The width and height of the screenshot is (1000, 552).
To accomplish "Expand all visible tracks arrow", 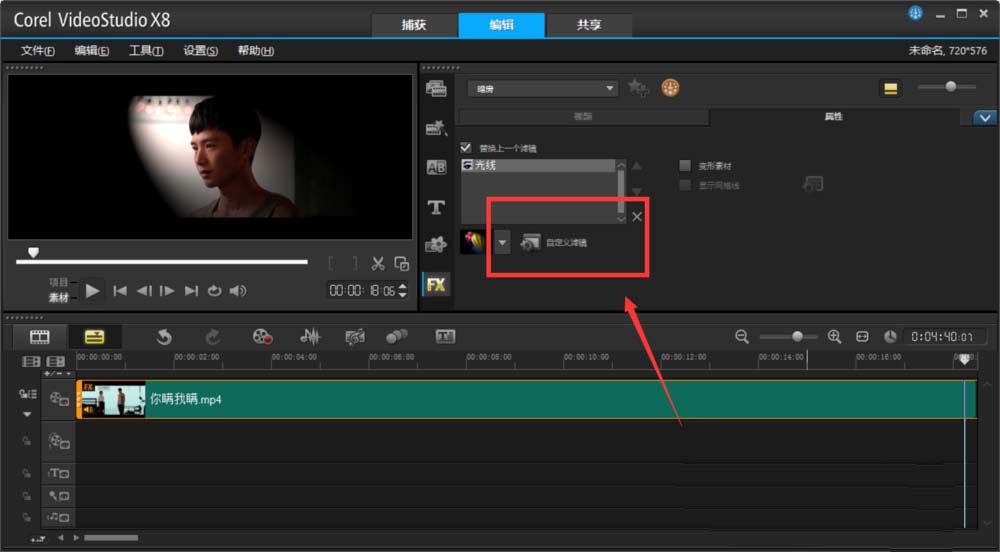I will click(x=27, y=414).
